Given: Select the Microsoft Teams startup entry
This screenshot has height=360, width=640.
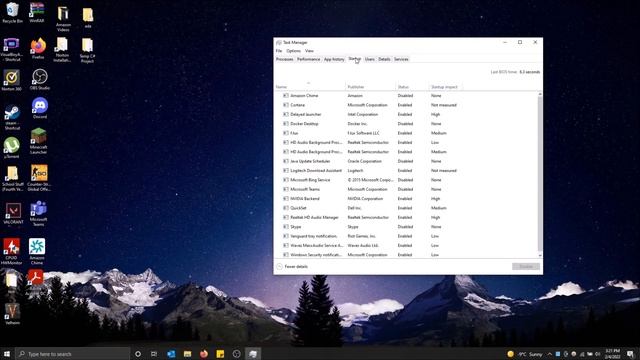Looking at the screenshot, I should [x=406, y=189].
